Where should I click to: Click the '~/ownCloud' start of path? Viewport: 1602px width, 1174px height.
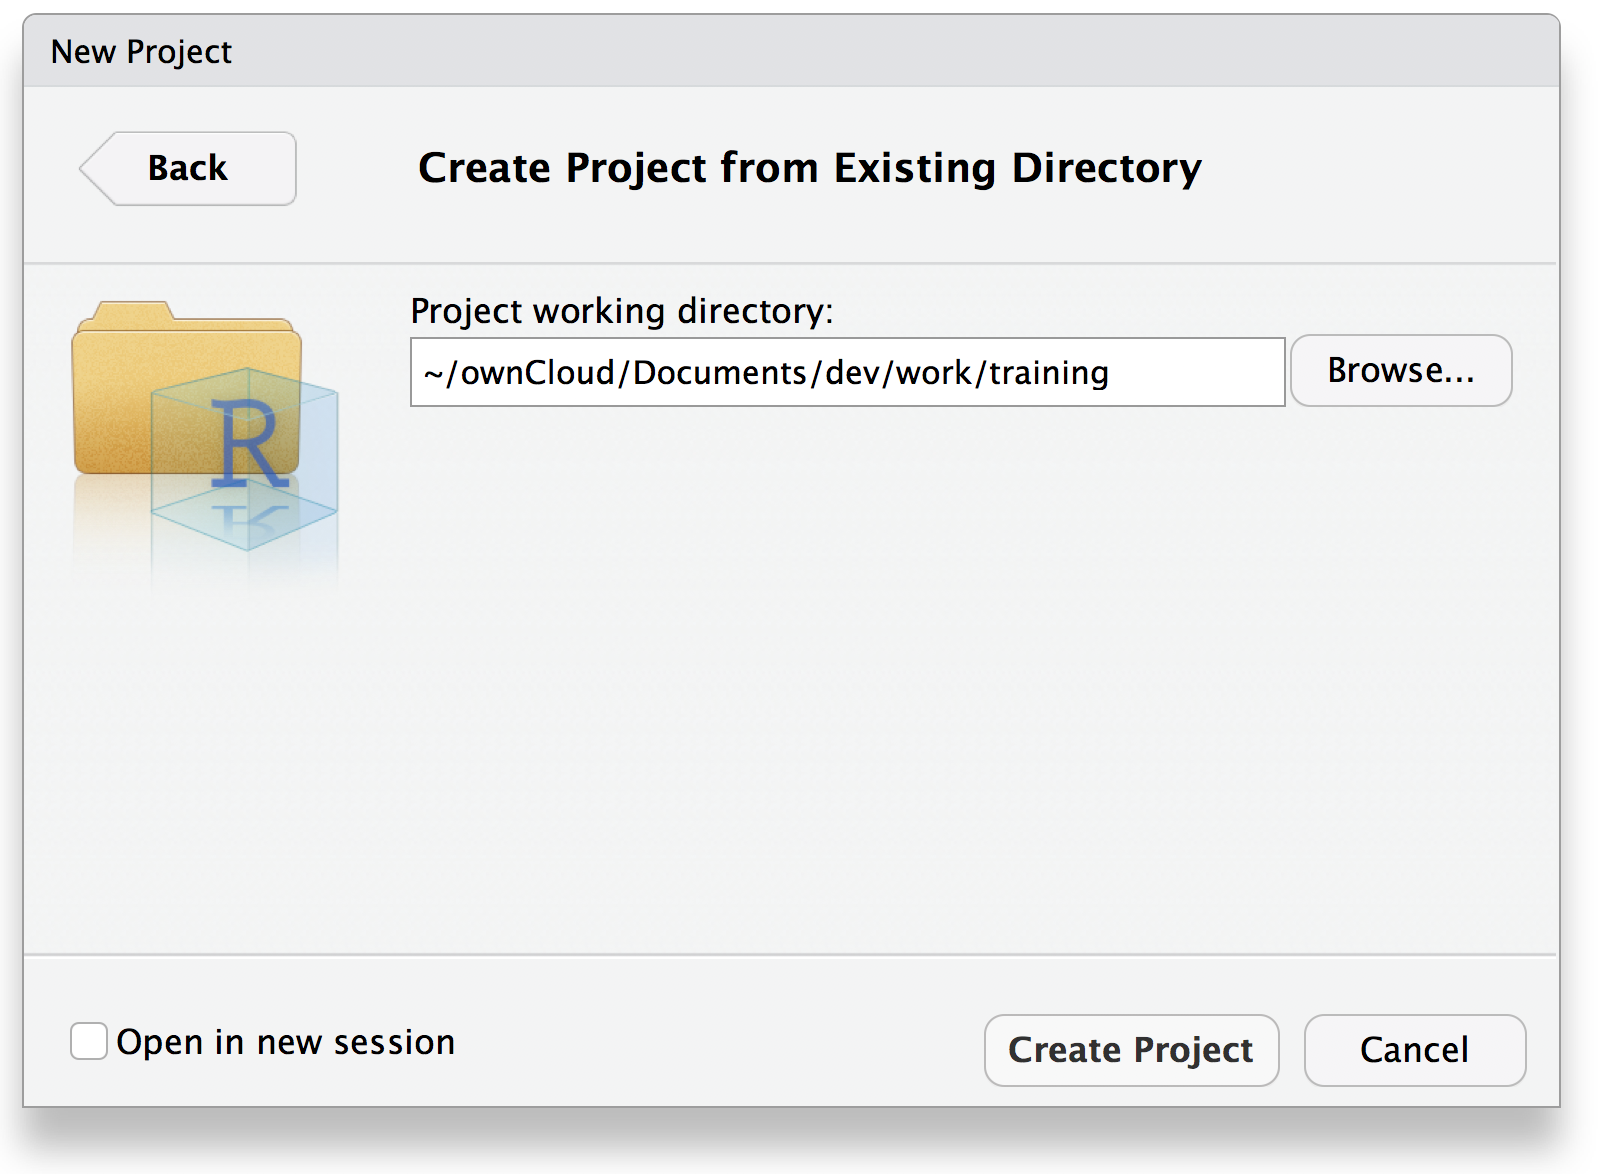point(519,373)
